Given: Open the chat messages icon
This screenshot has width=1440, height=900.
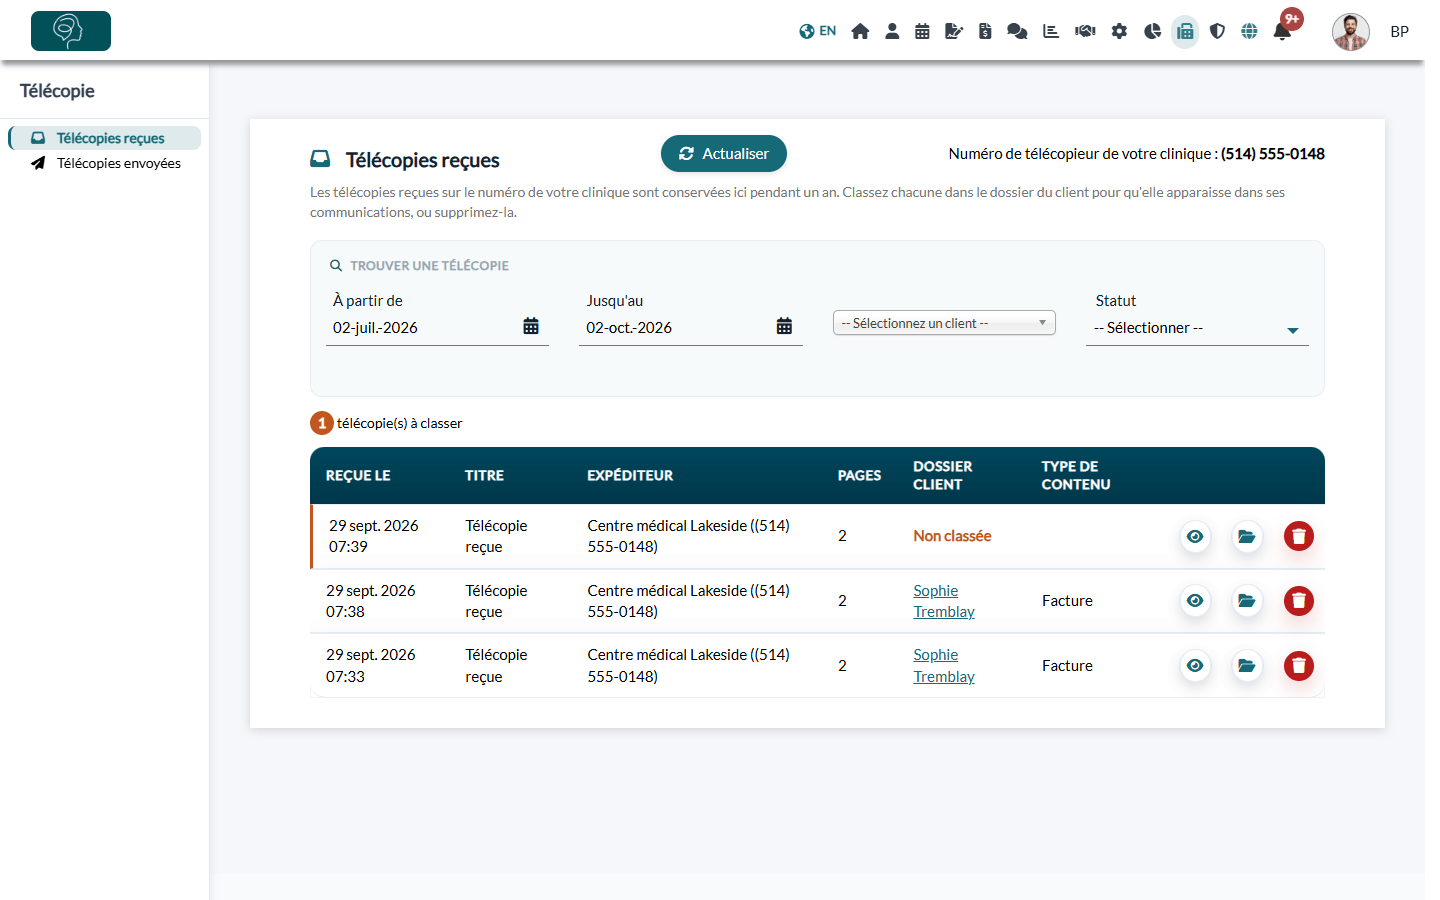Looking at the screenshot, I should click(1017, 31).
